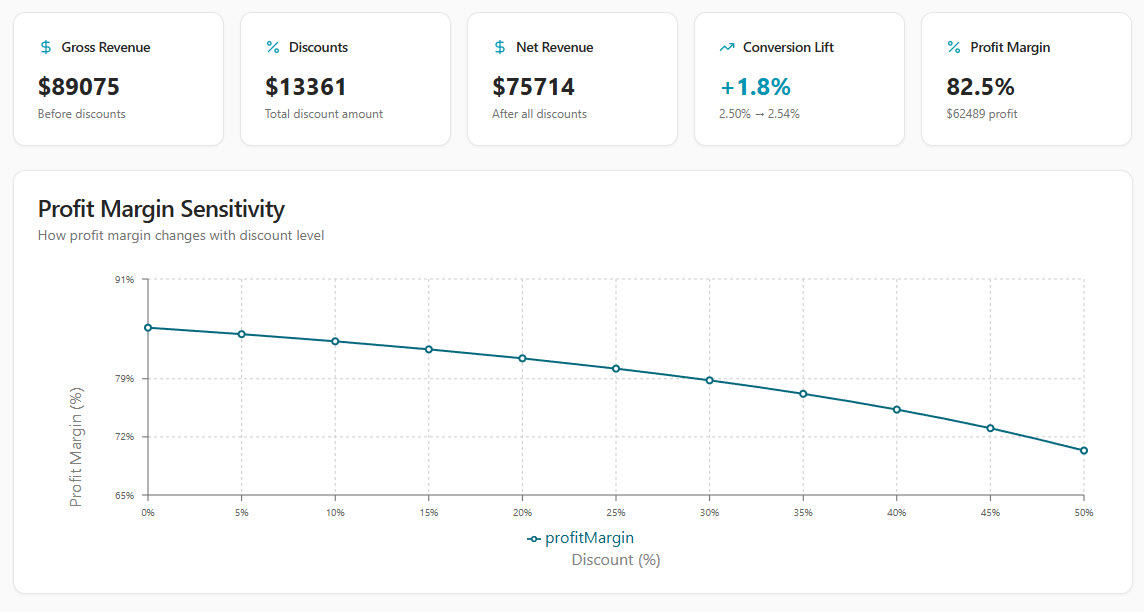Click the chart data point at 50% discount

(x=1084, y=450)
